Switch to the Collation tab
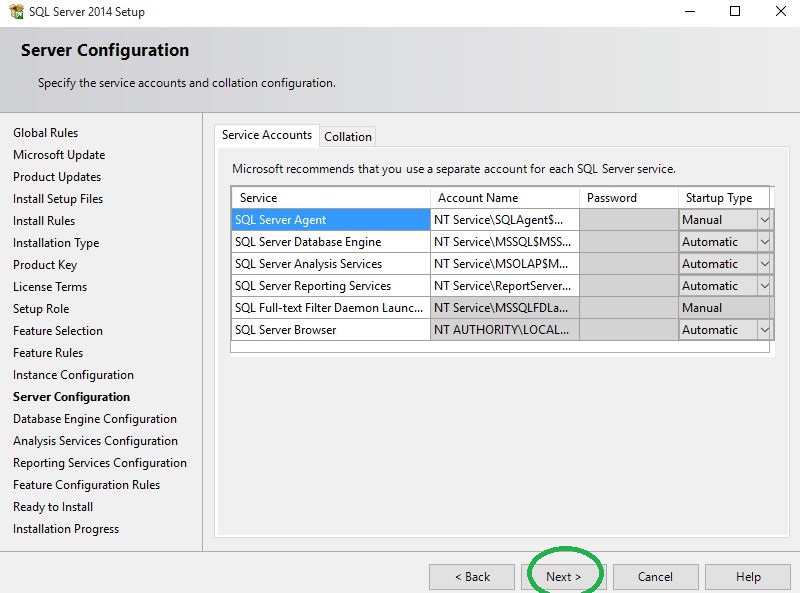800x593 pixels. (x=348, y=137)
